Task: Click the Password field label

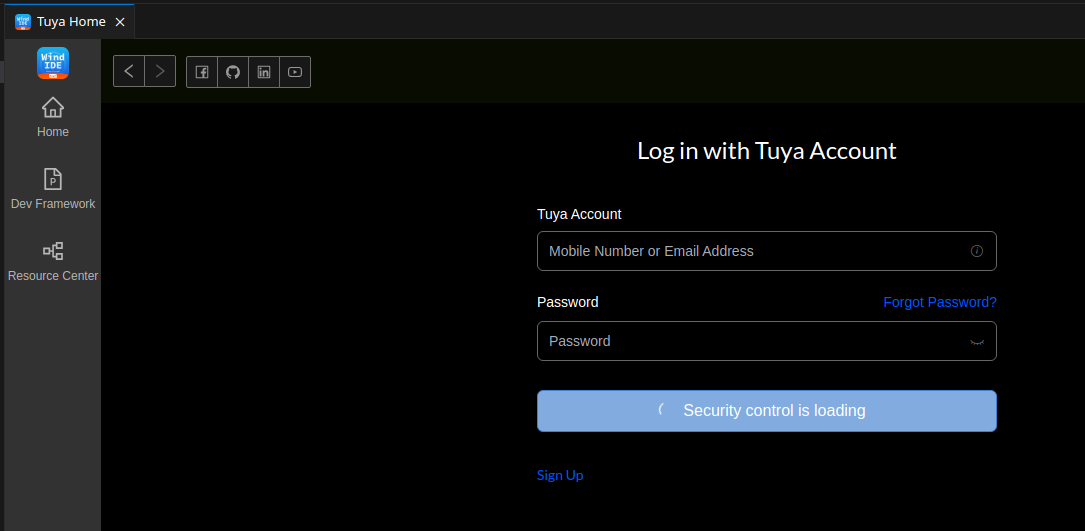Action: click(x=567, y=302)
